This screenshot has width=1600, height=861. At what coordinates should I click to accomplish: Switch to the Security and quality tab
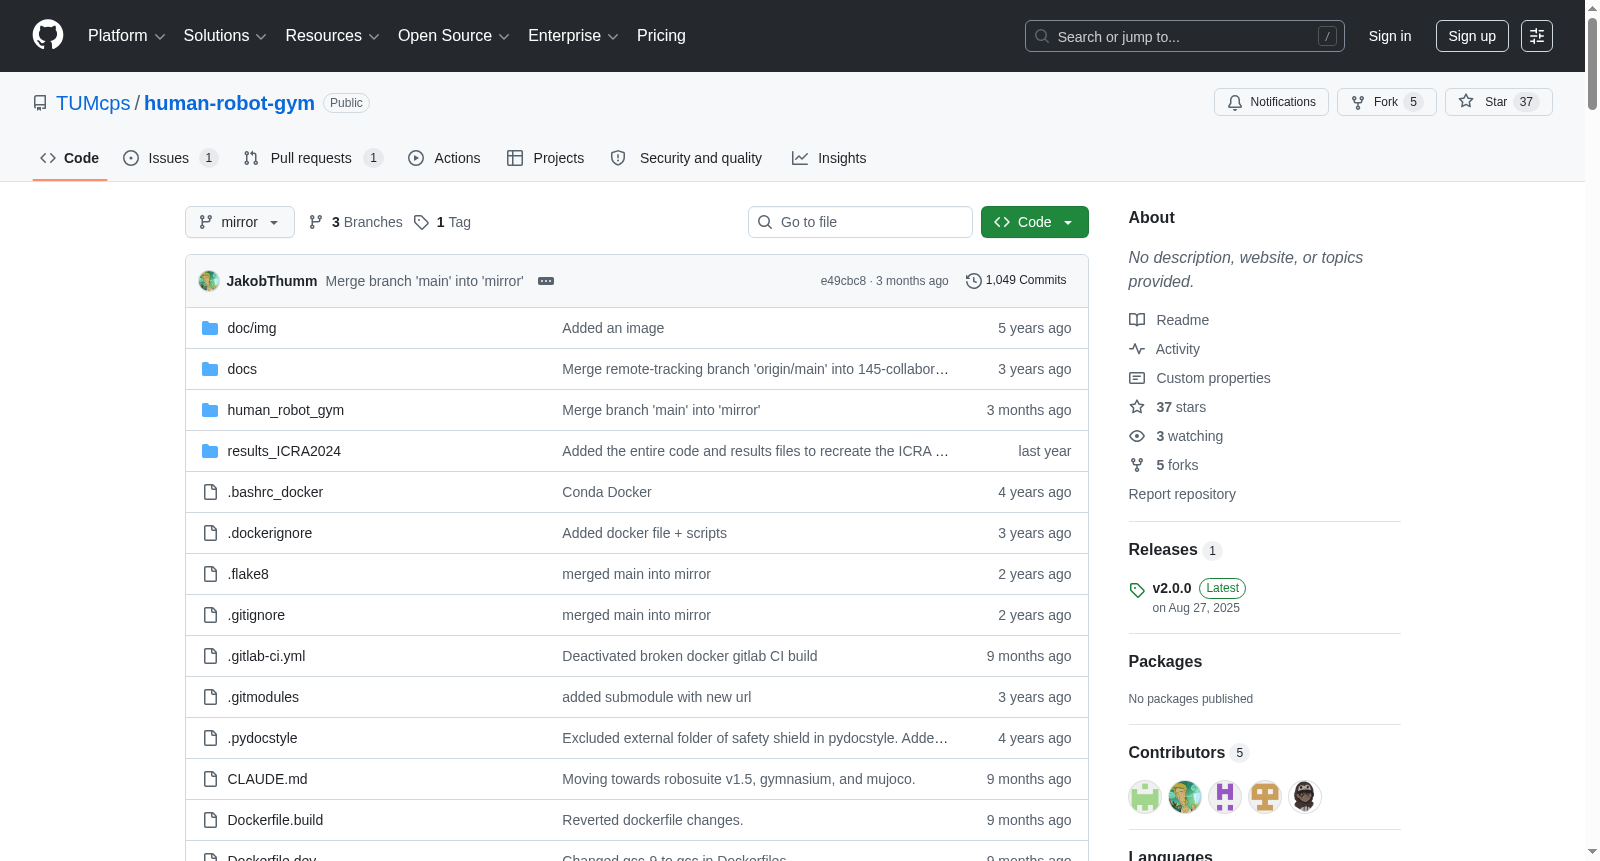(686, 158)
